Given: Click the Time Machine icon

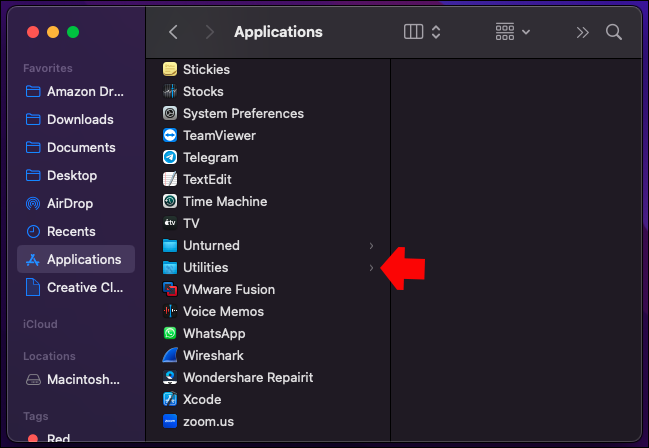Looking at the screenshot, I should point(170,202).
